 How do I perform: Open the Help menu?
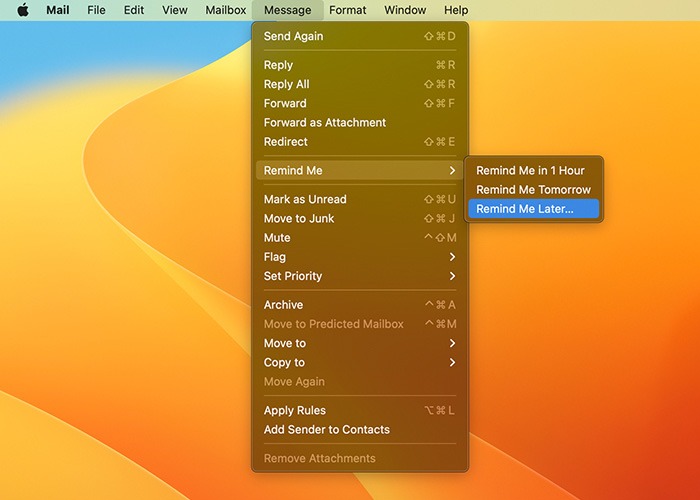tap(456, 10)
